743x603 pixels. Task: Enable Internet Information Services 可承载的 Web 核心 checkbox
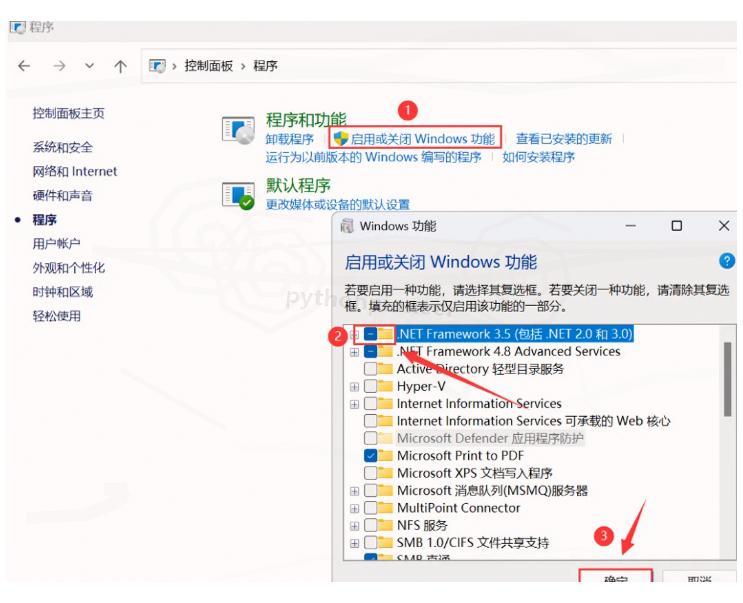pos(371,421)
